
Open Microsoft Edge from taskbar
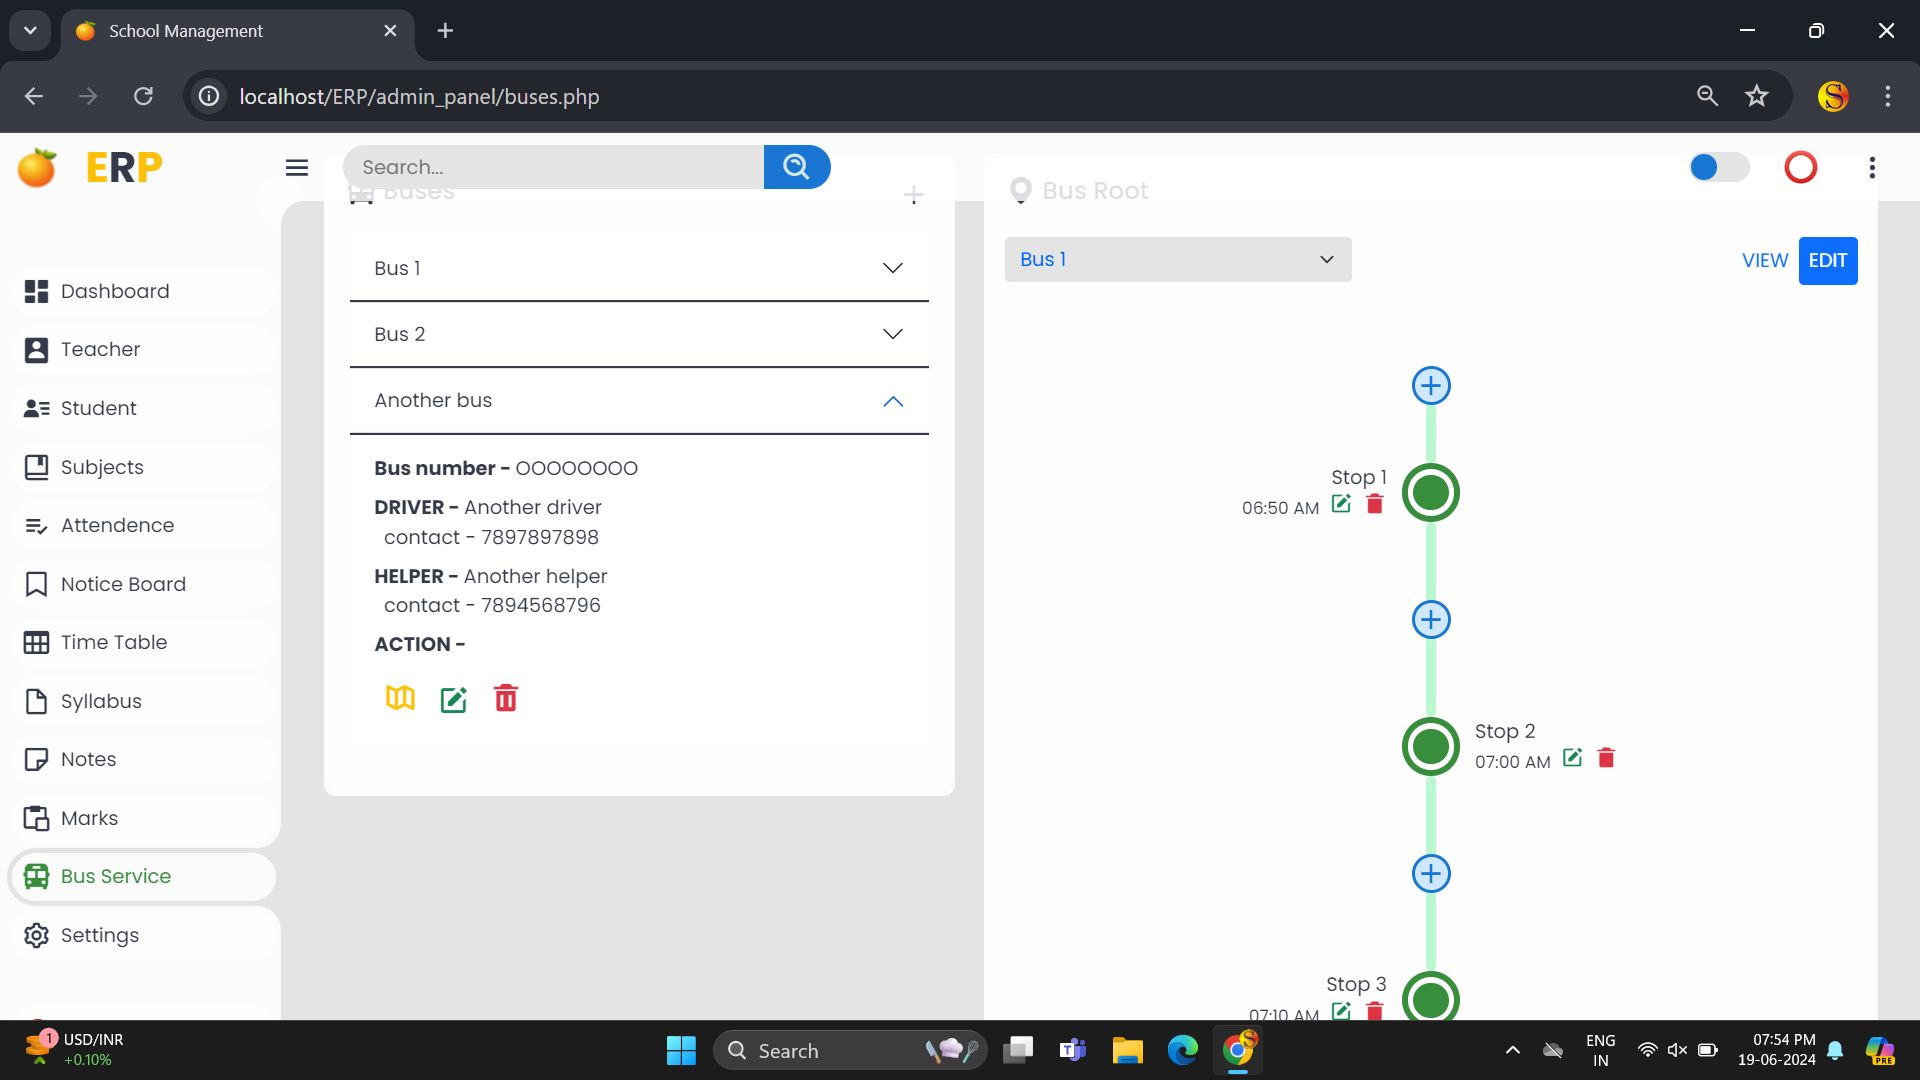[1182, 1050]
